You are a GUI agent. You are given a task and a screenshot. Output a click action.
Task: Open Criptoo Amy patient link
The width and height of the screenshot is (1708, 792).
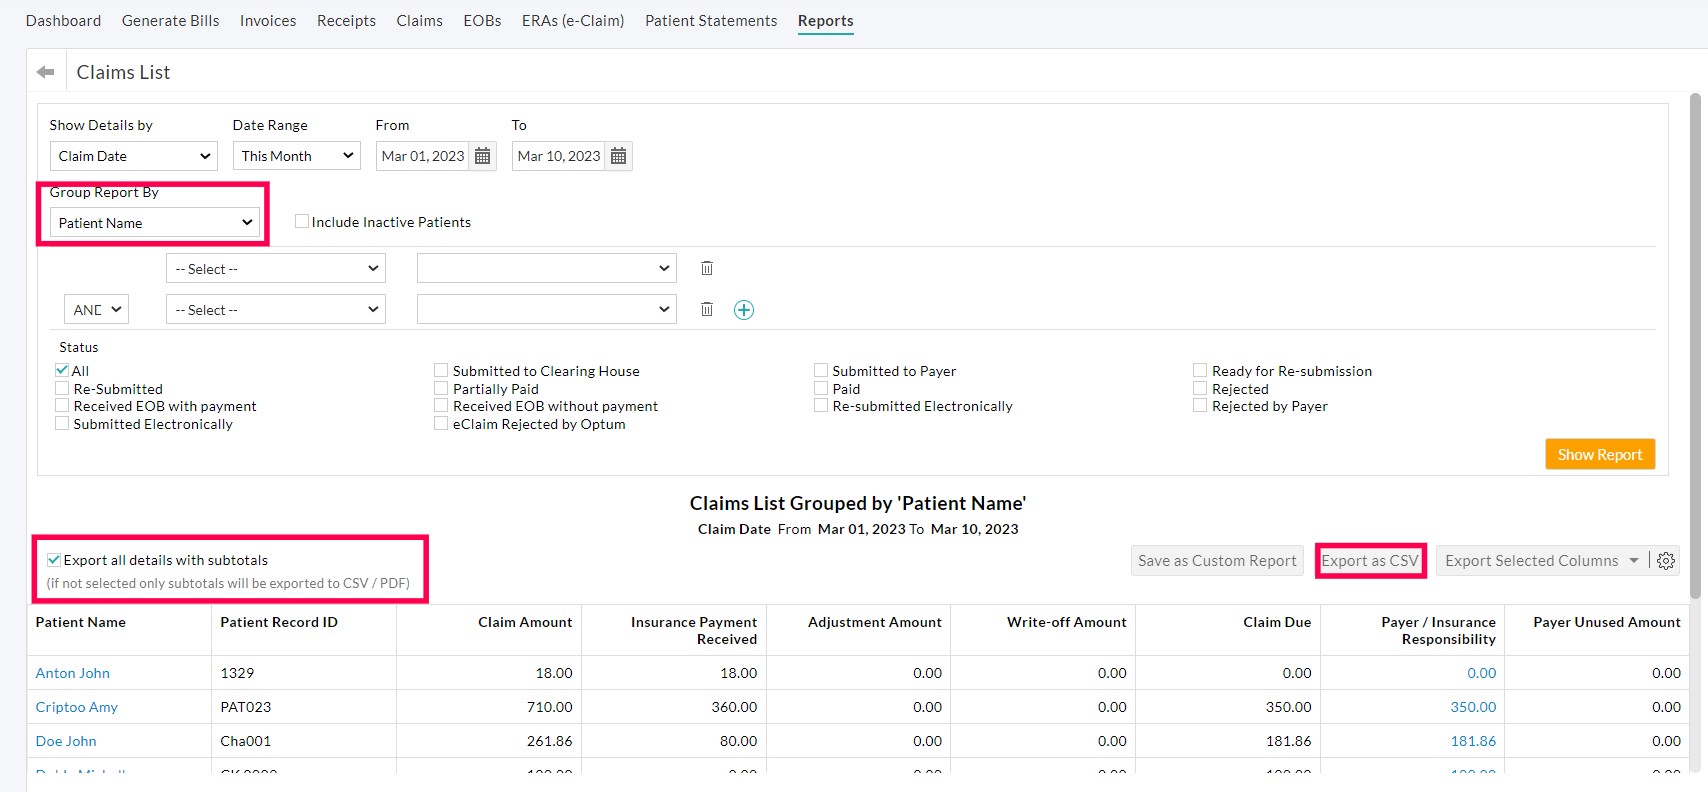coord(77,707)
